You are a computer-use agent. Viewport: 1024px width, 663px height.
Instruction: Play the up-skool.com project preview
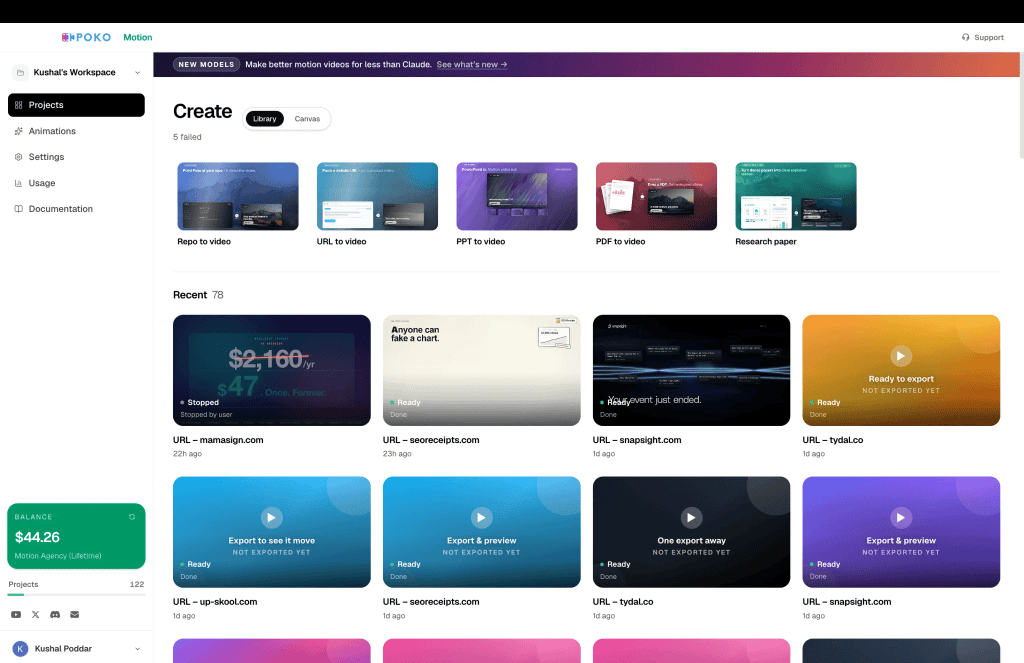272,518
